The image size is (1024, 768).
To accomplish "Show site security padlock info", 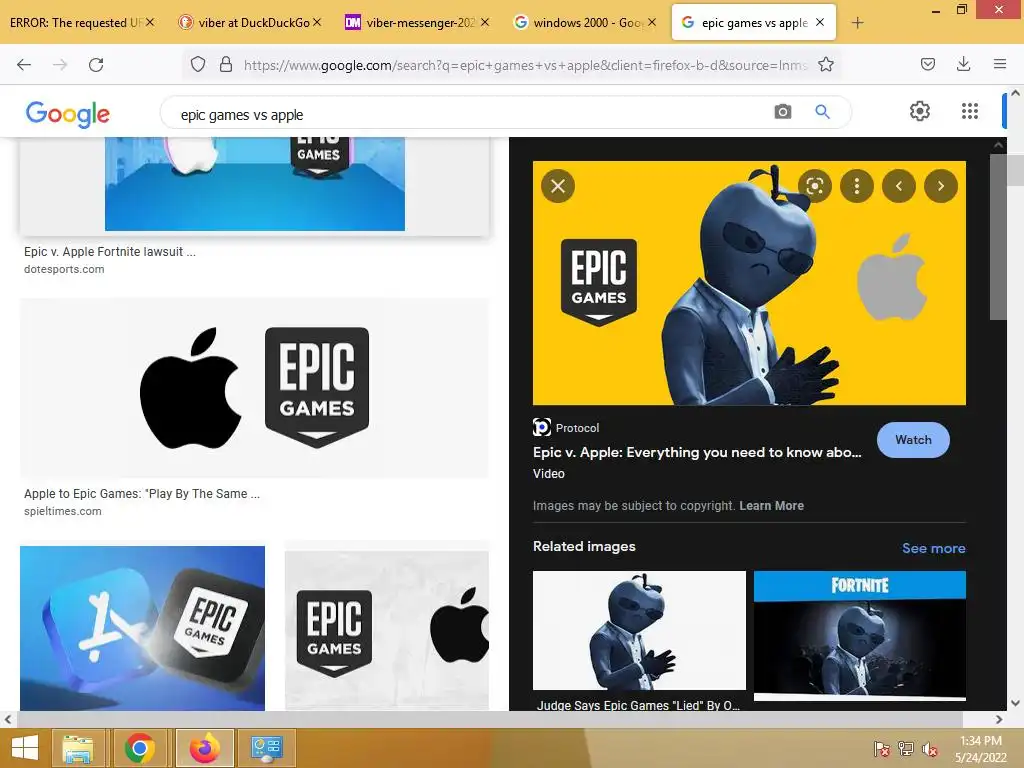I will (226, 65).
